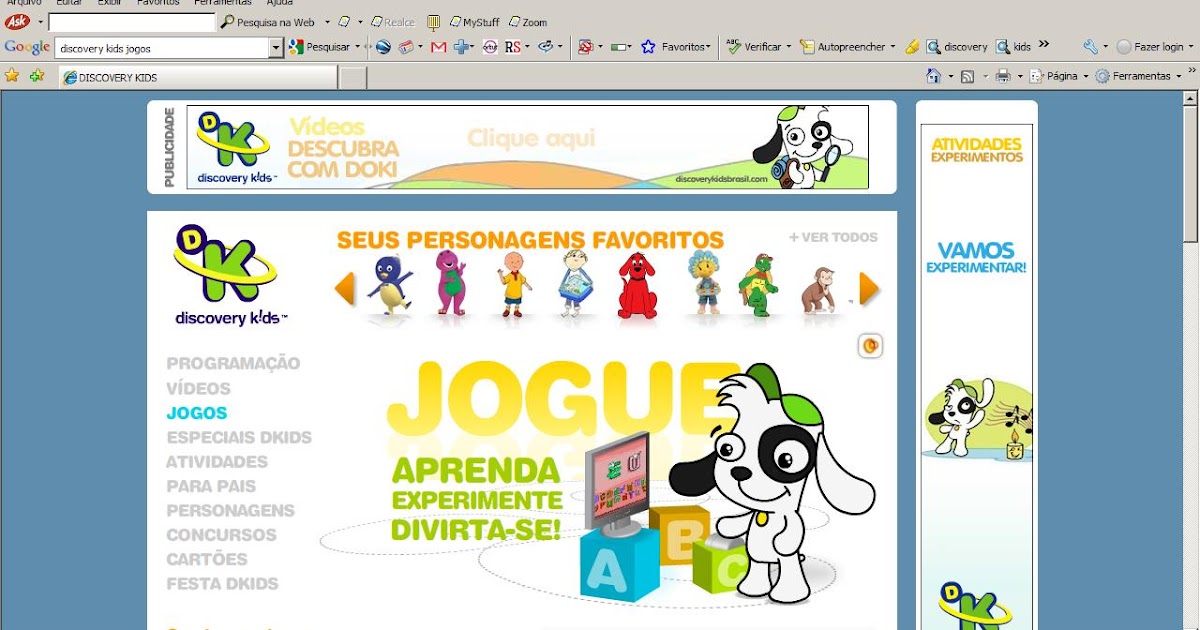
Task: Click the Google logo in Google toolbar
Action: click(27, 47)
